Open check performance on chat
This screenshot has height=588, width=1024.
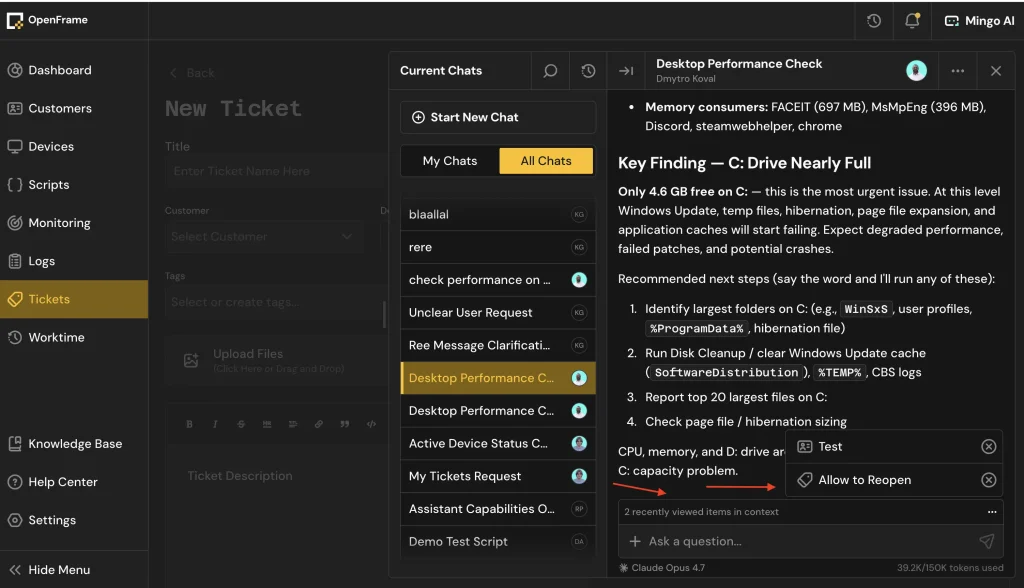pos(498,280)
